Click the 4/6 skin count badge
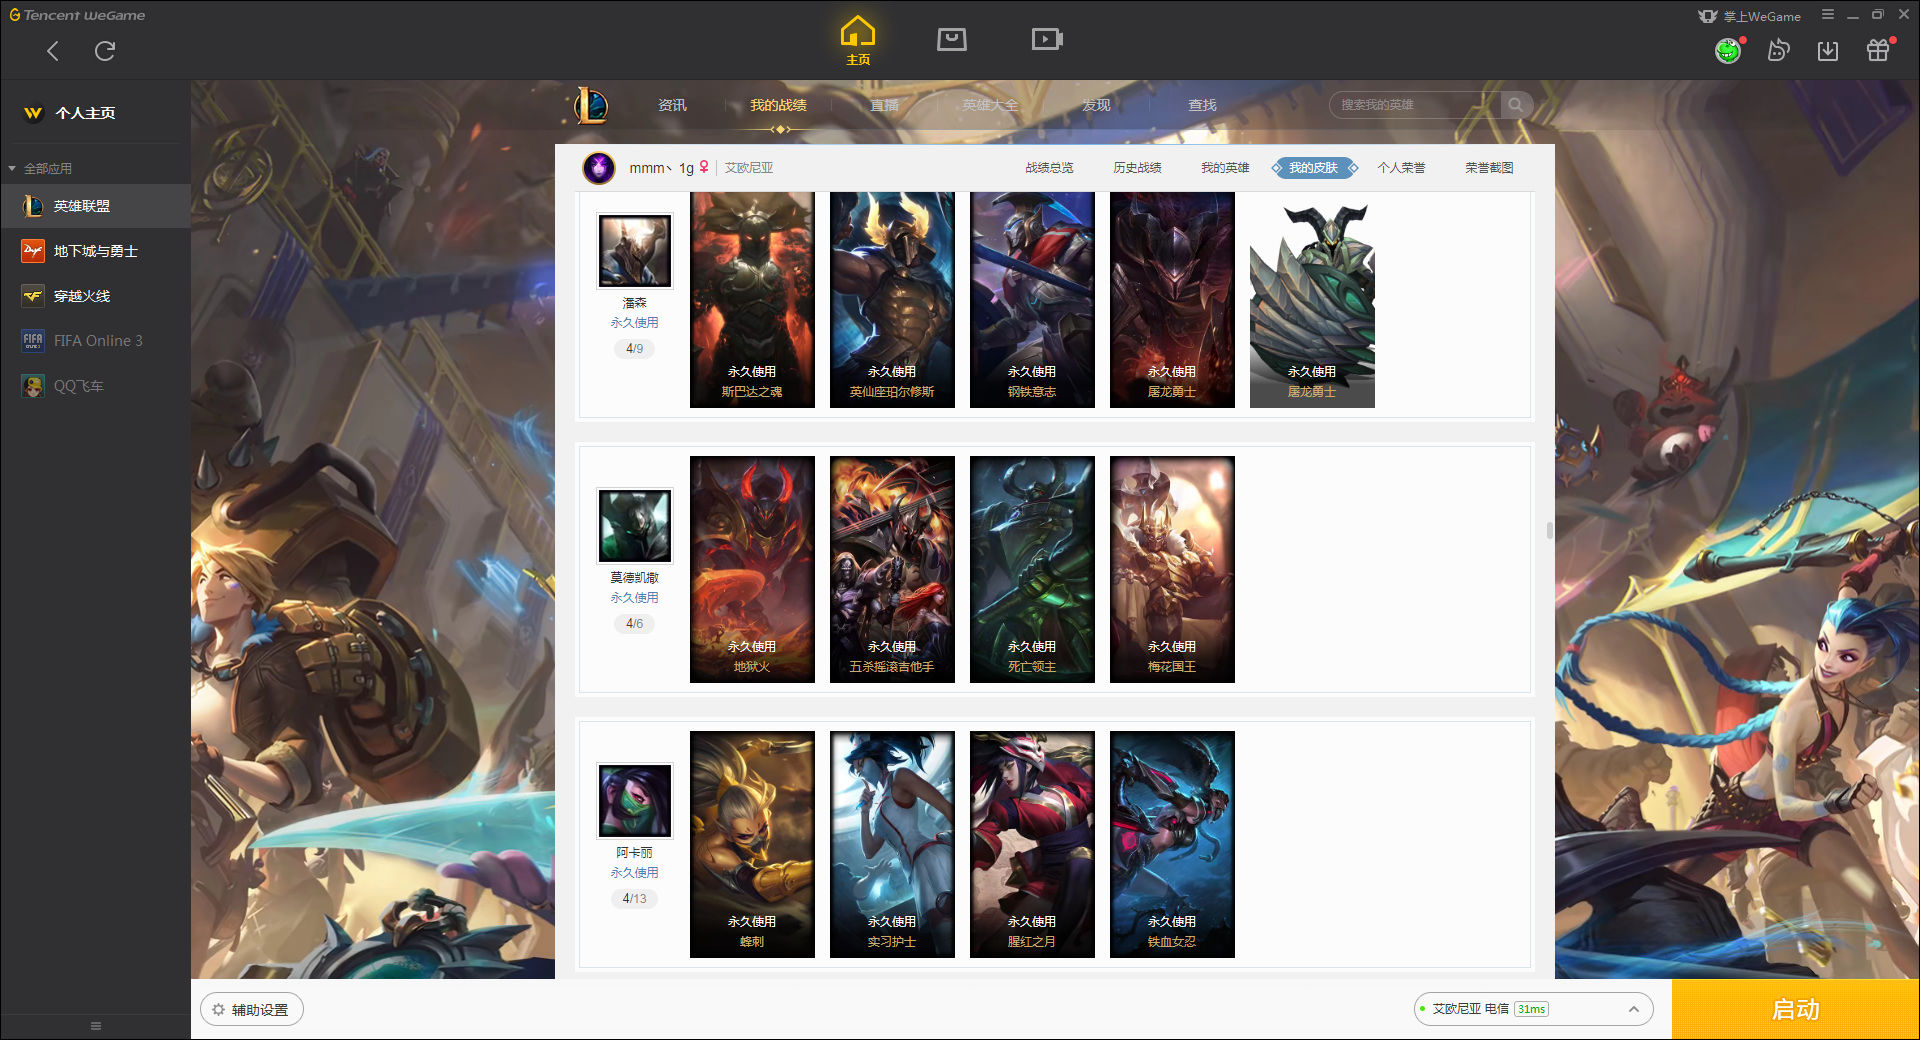 tap(635, 624)
